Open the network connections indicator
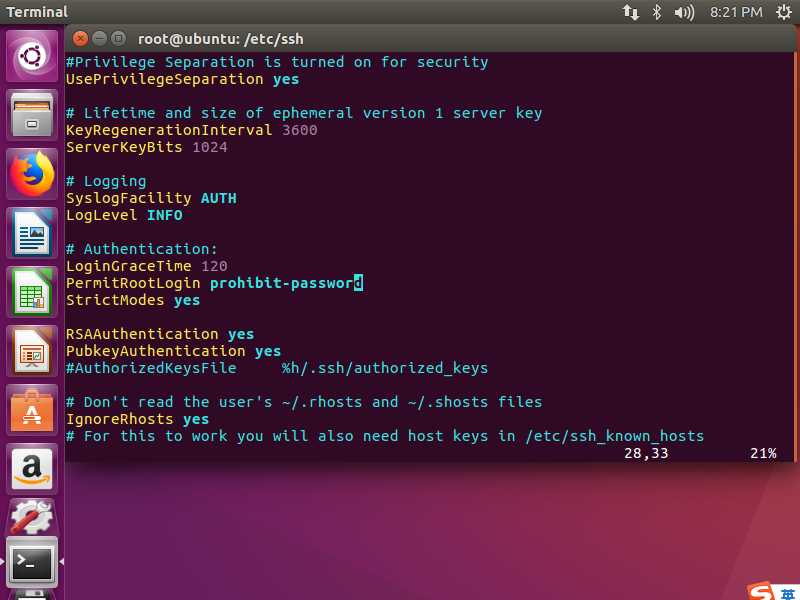Image resolution: width=800 pixels, height=600 pixels. click(631, 12)
